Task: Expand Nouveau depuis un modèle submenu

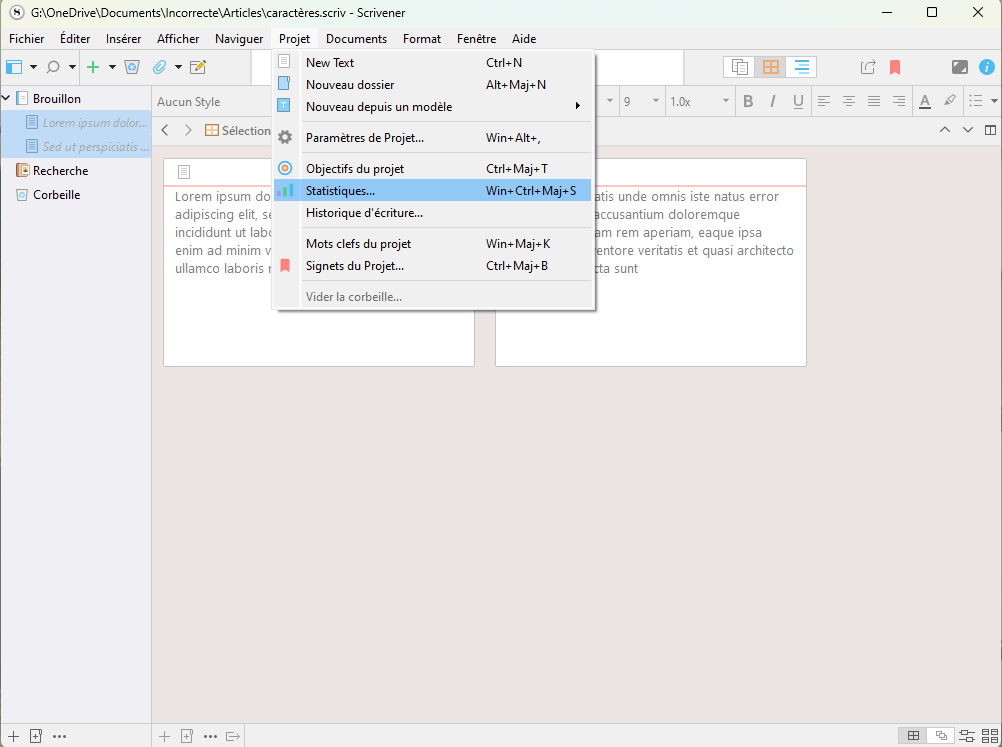Action: point(433,107)
